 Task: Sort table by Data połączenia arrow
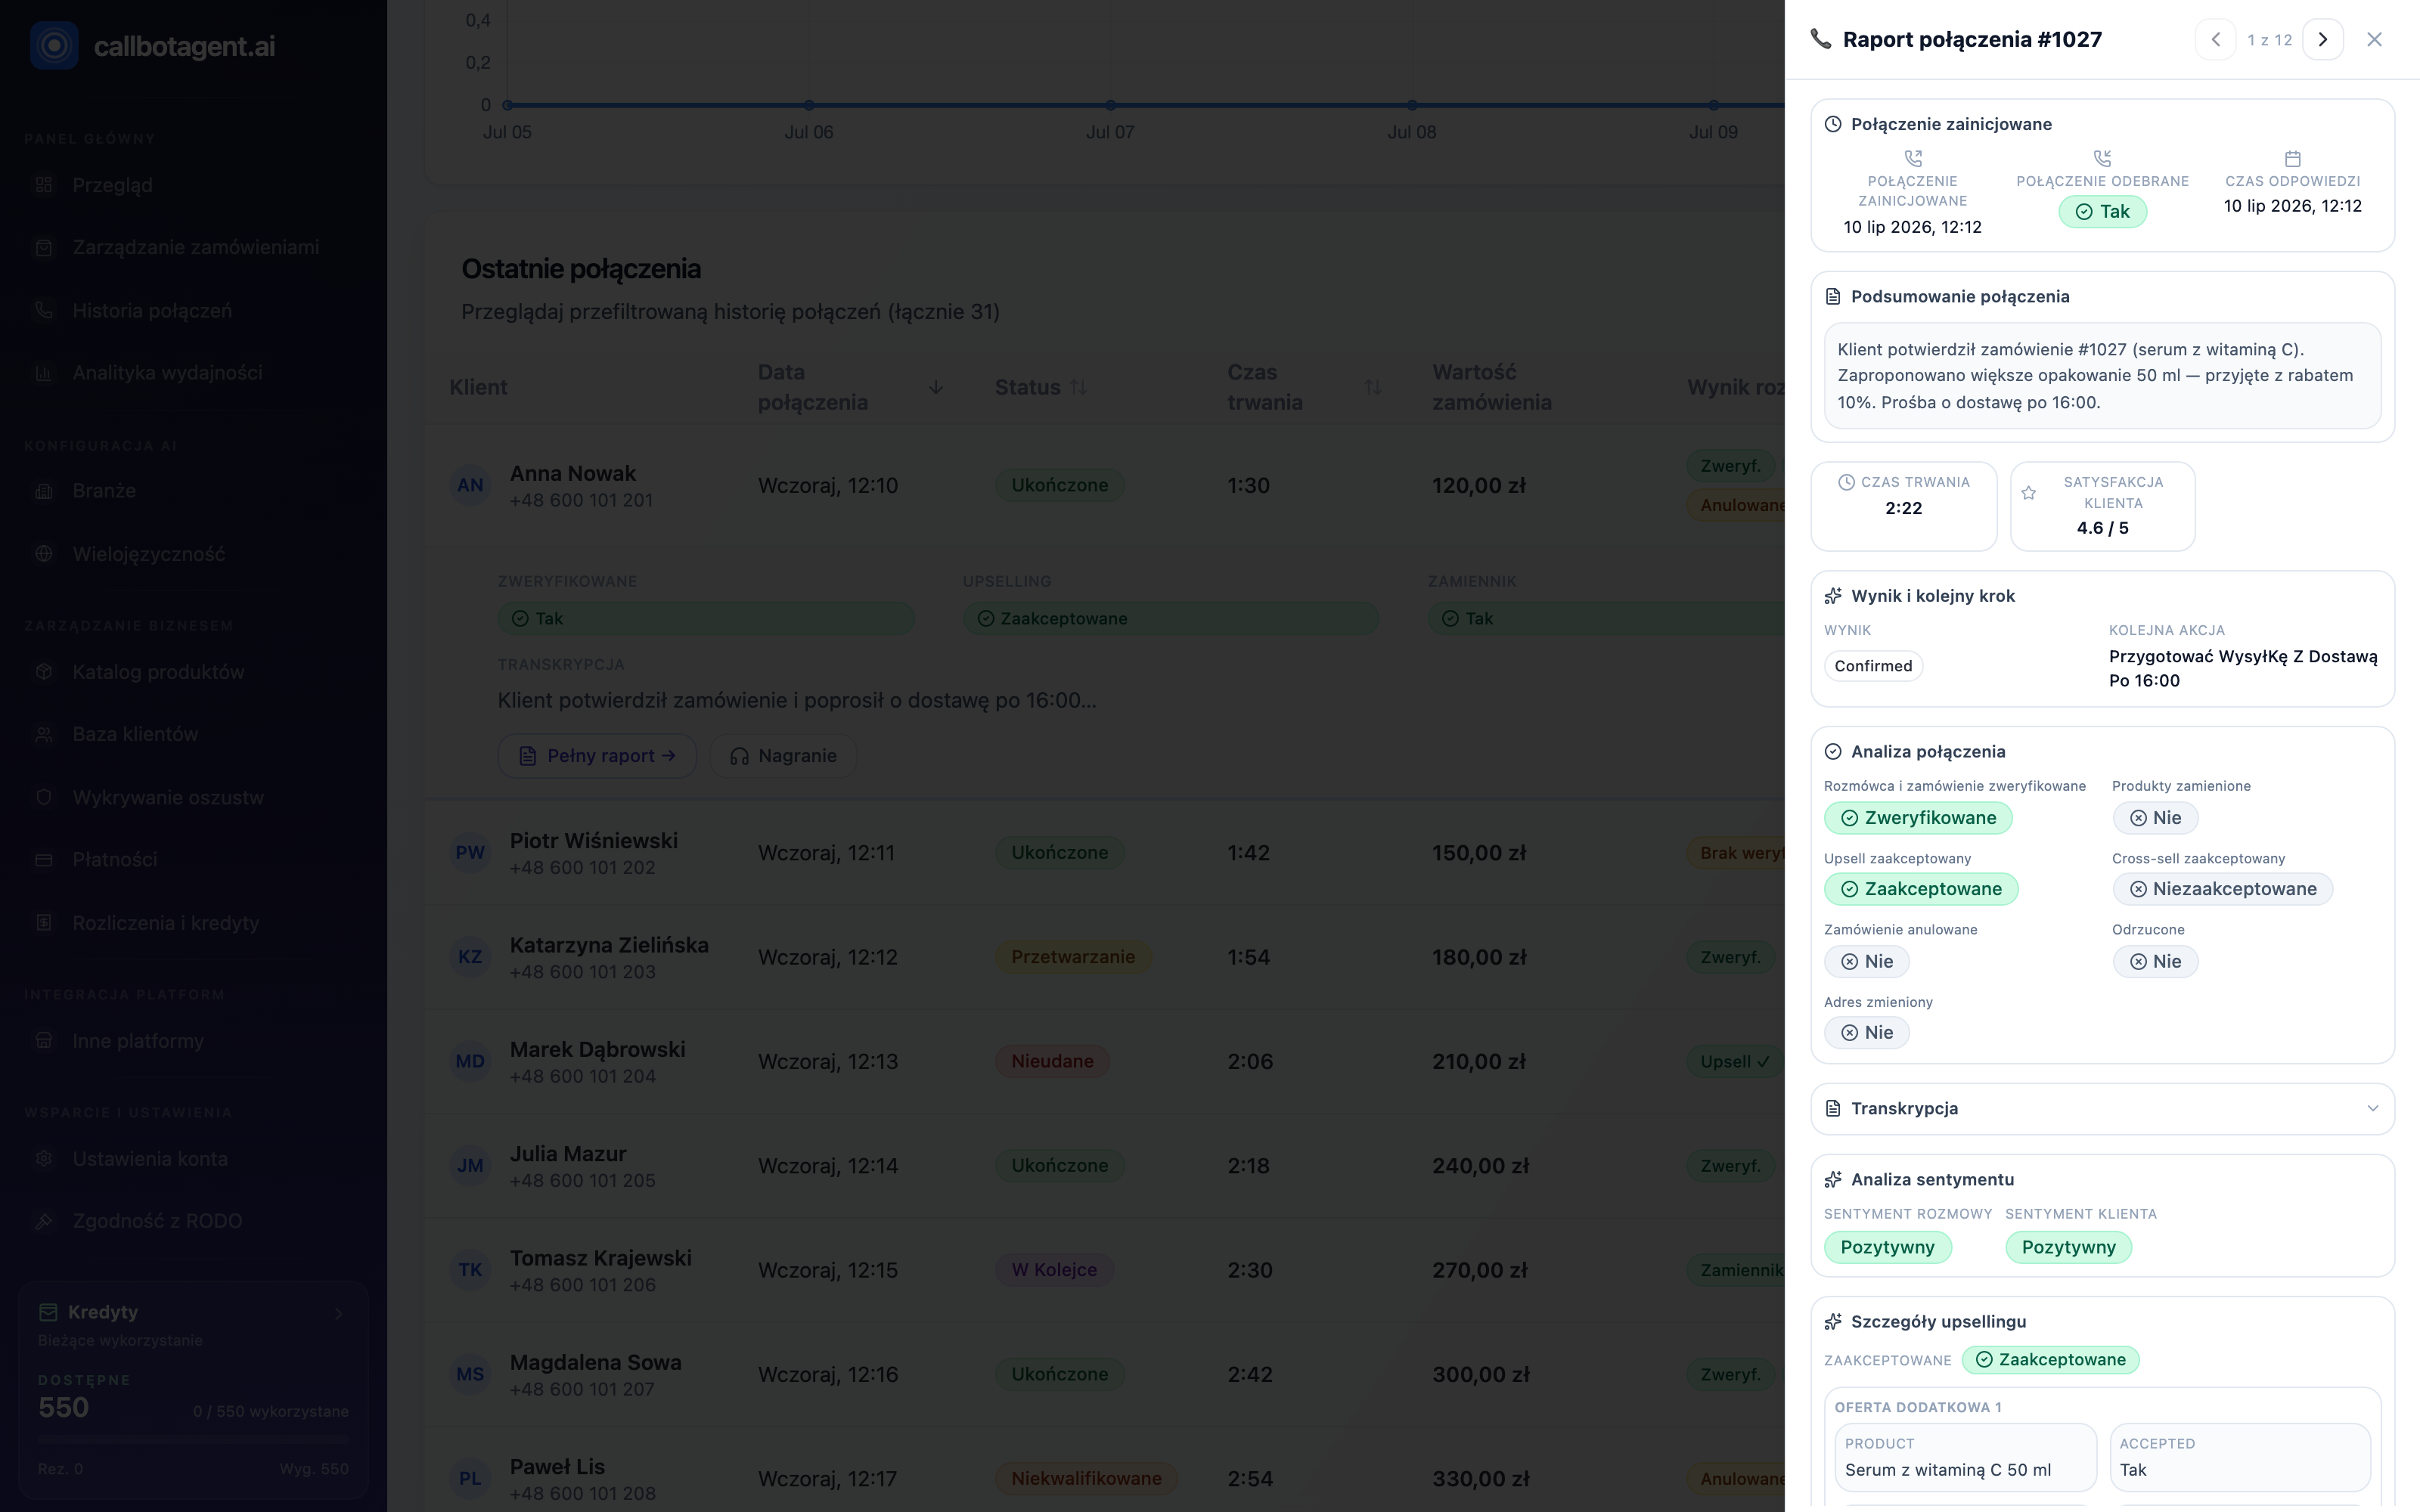coord(936,387)
